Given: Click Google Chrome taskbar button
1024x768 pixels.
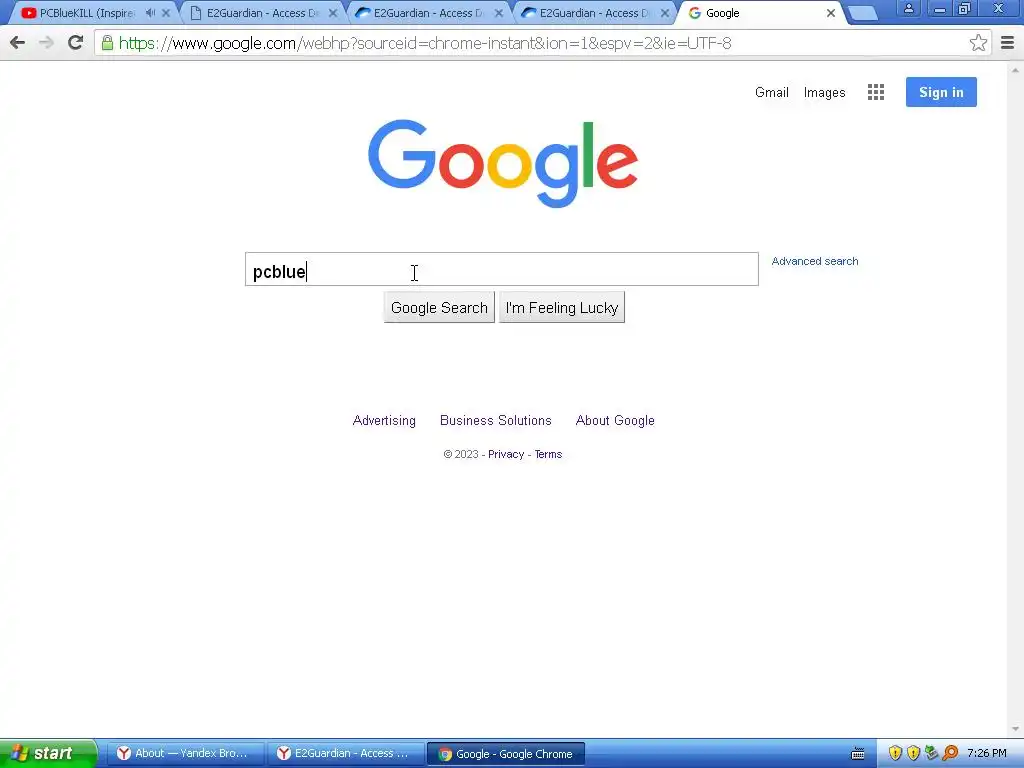Looking at the screenshot, I should [505, 754].
